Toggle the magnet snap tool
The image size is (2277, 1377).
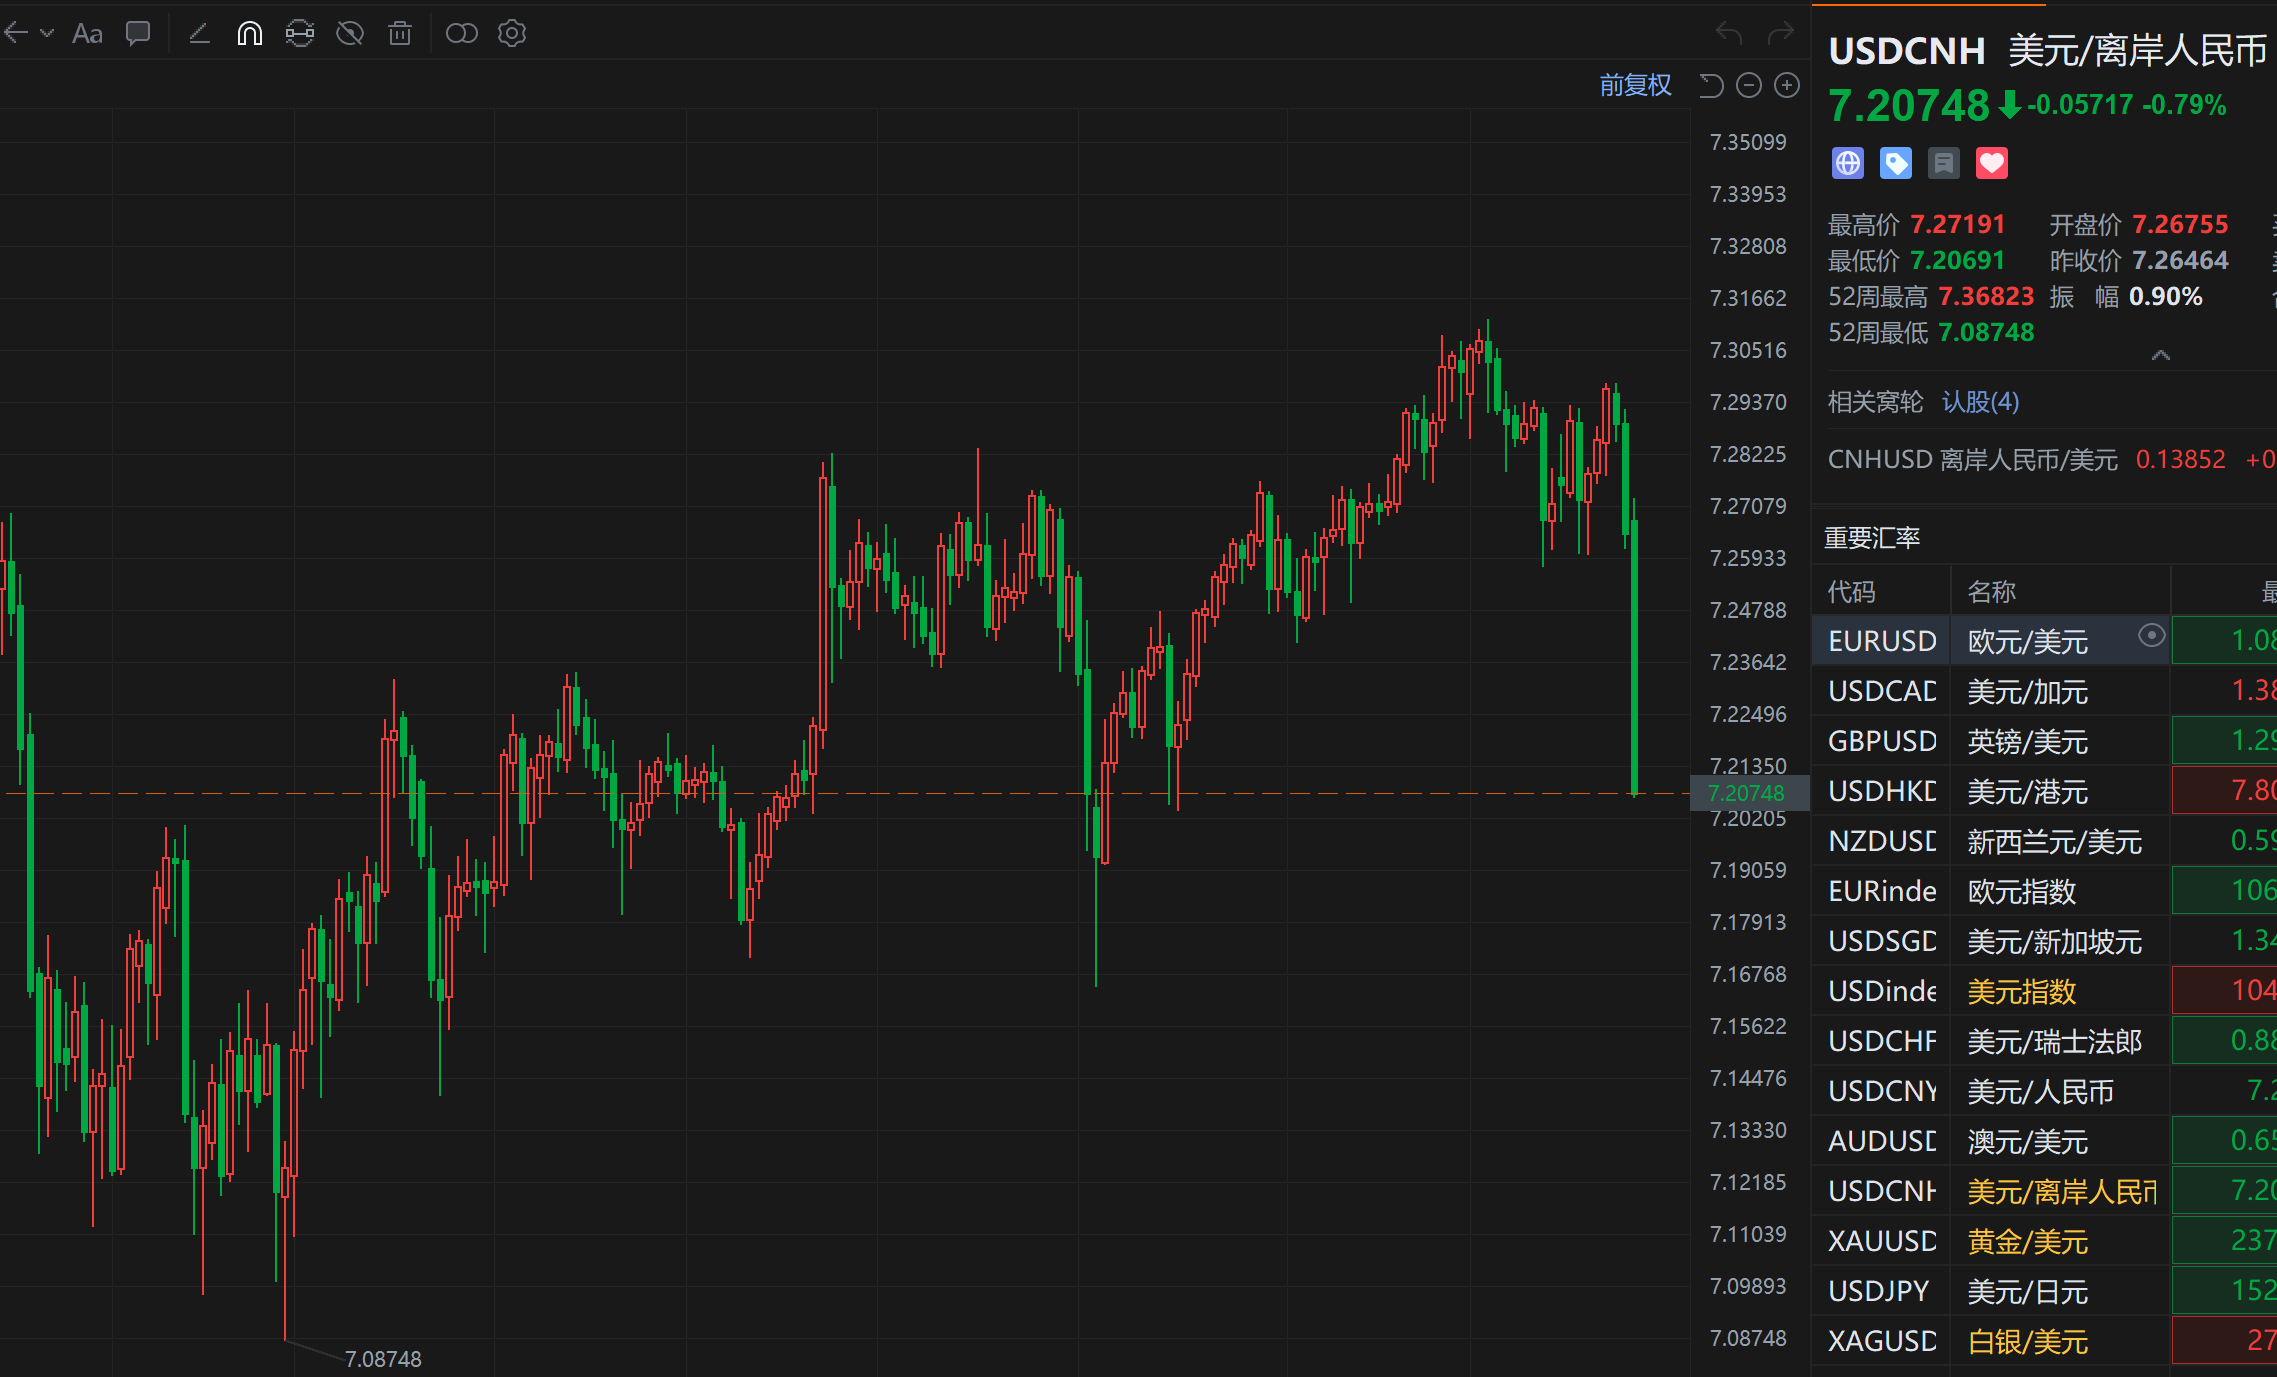(x=250, y=34)
